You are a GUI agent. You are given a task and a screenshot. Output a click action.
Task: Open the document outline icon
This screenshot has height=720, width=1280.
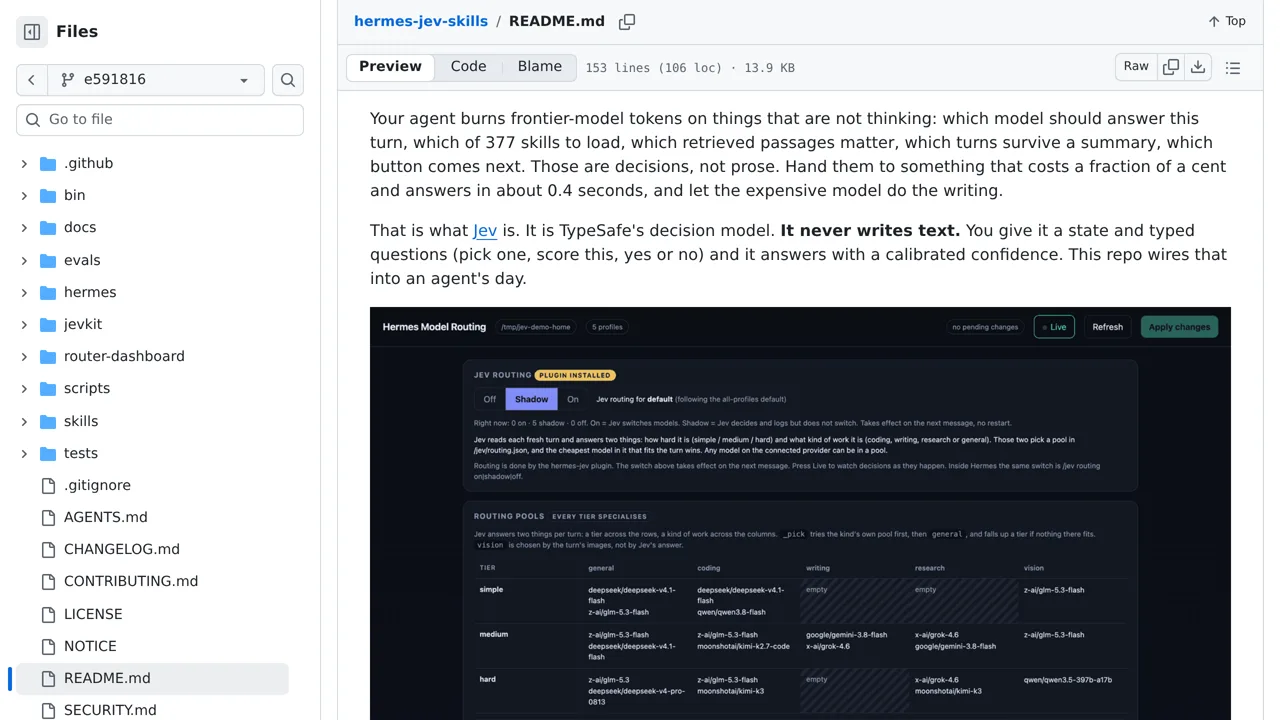coord(1233,68)
